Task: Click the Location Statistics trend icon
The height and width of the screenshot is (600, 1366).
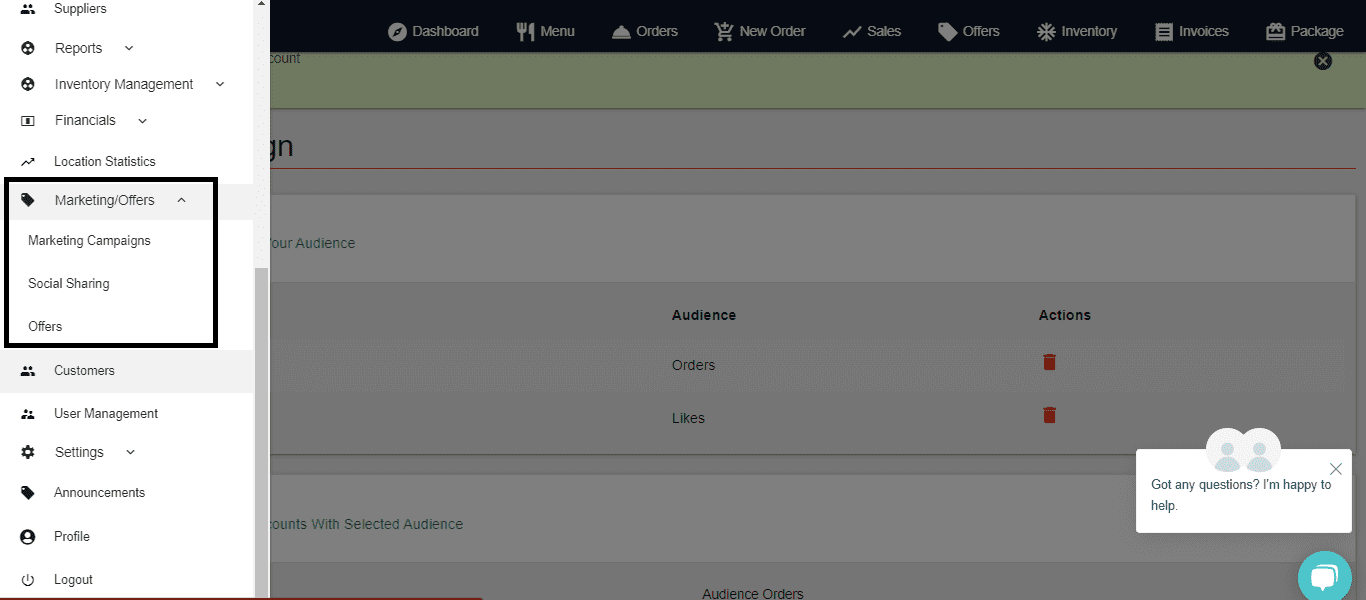Action: click(x=28, y=161)
